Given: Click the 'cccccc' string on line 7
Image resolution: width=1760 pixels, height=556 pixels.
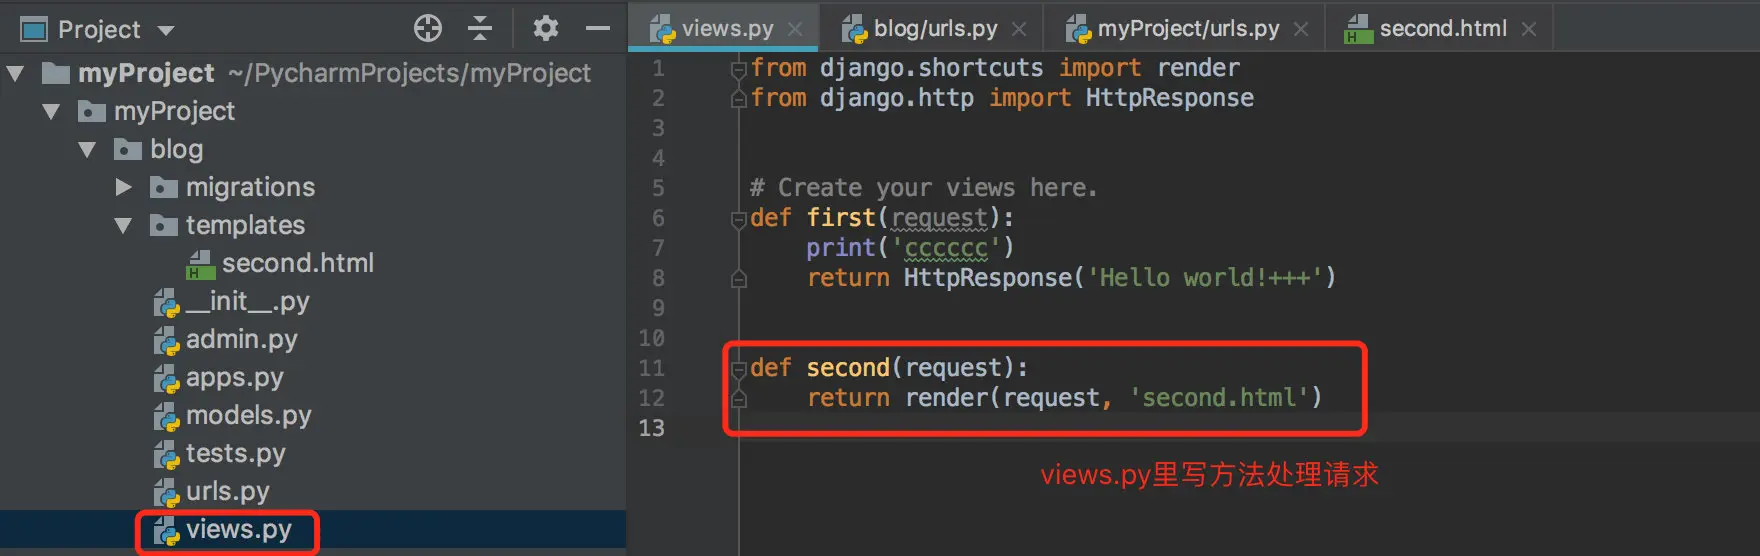Looking at the screenshot, I should pos(946,248).
